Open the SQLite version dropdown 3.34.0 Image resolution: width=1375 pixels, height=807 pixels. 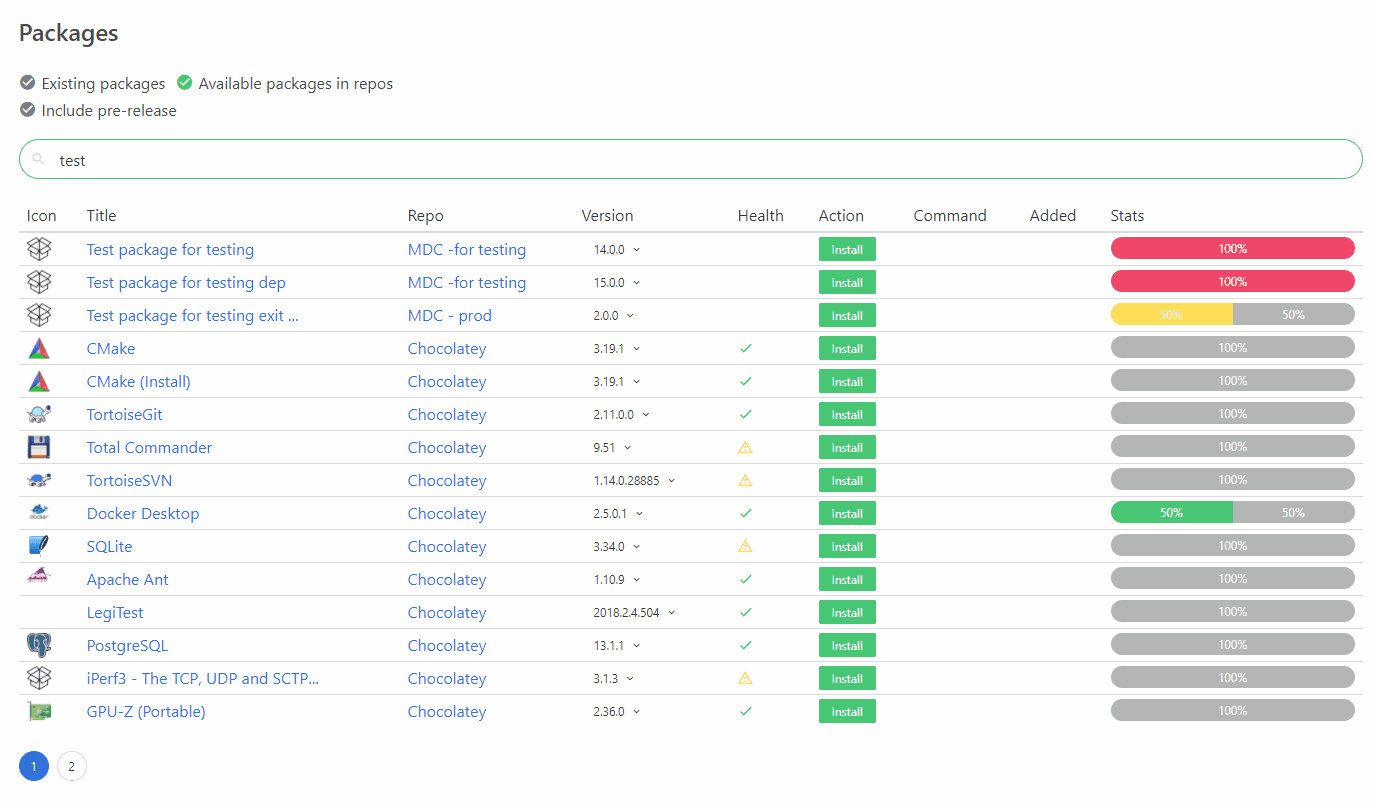(617, 546)
